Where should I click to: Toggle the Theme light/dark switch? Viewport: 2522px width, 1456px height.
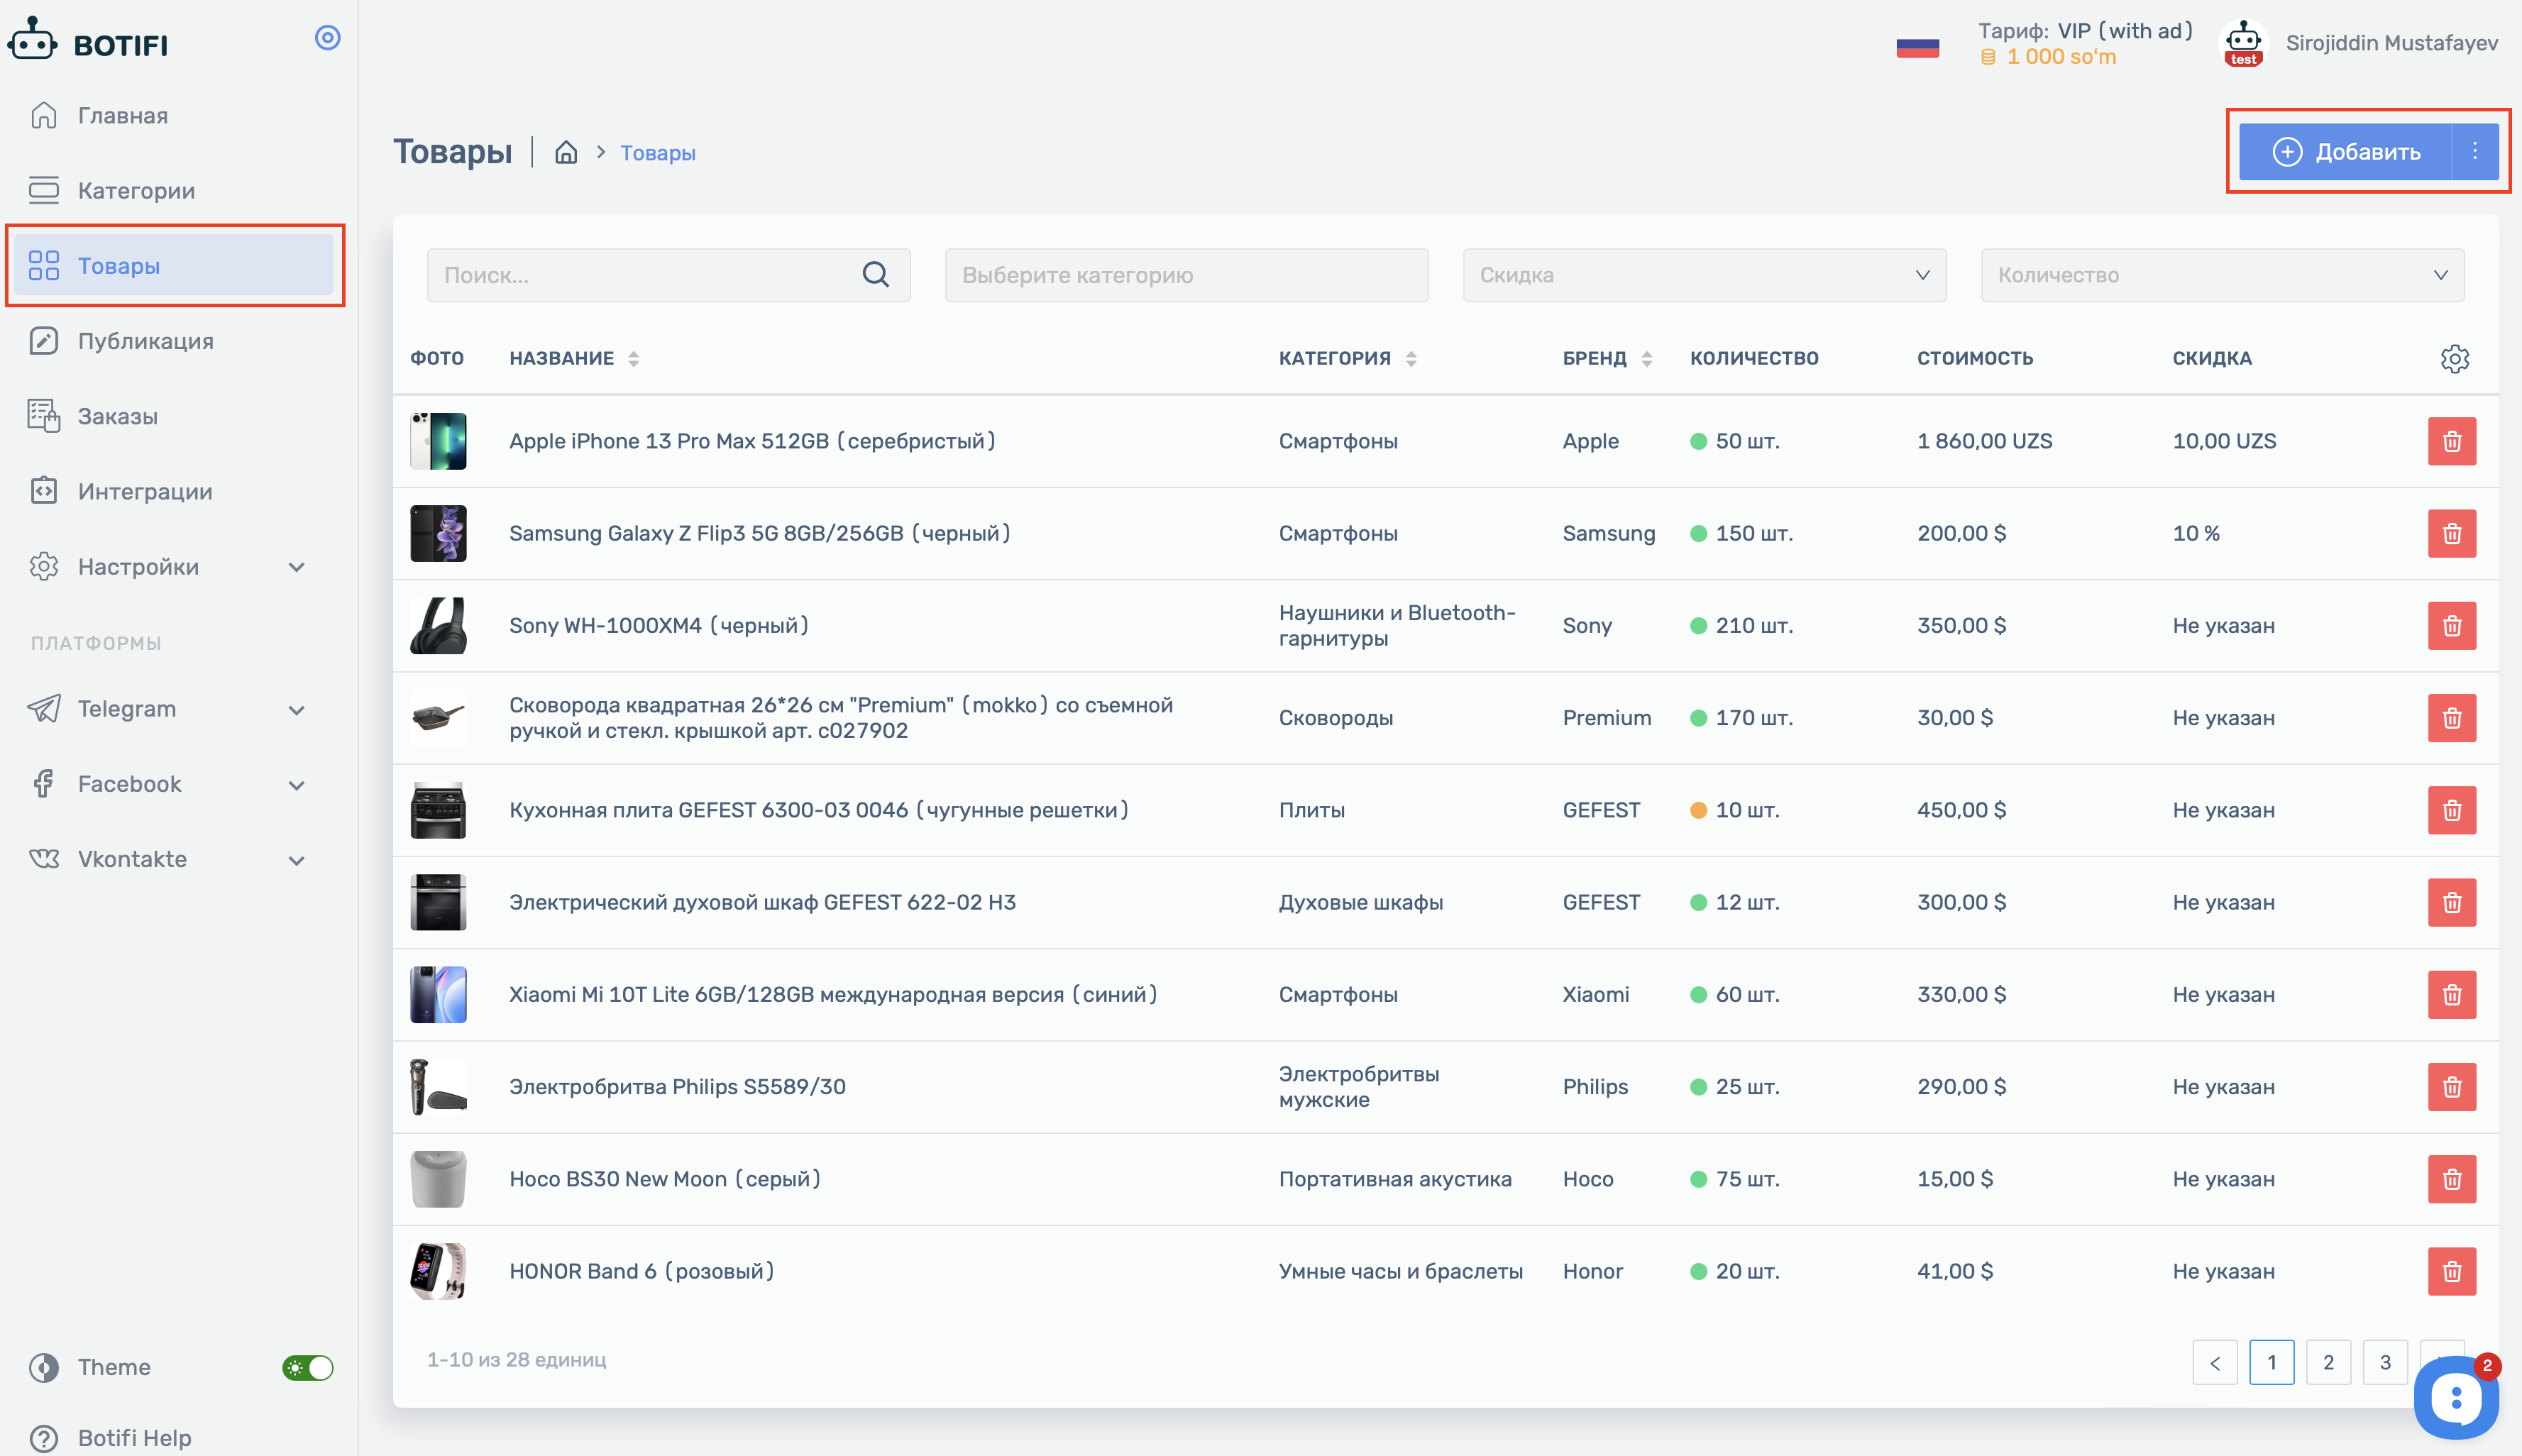click(x=307, y=1367)
